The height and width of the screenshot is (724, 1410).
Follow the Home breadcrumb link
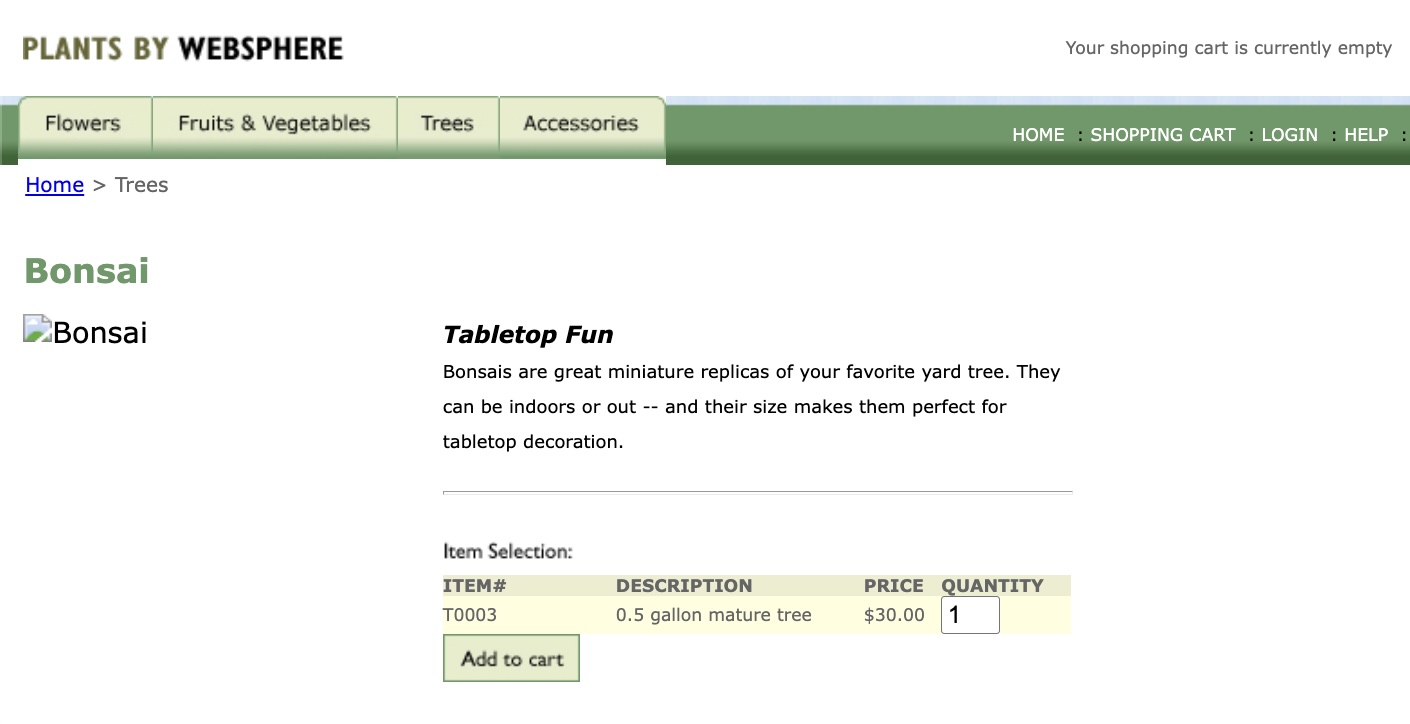tap(54, 185)
